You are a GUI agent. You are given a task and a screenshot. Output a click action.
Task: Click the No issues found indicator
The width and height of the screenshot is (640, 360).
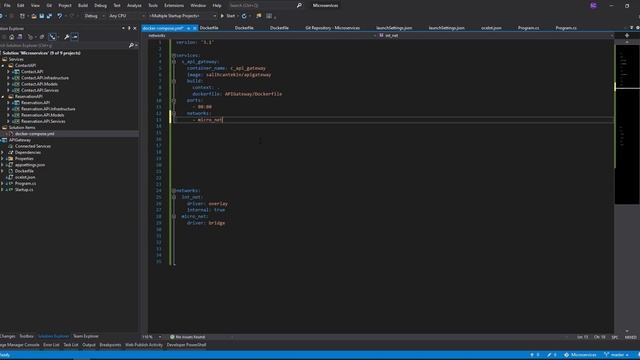188,337
